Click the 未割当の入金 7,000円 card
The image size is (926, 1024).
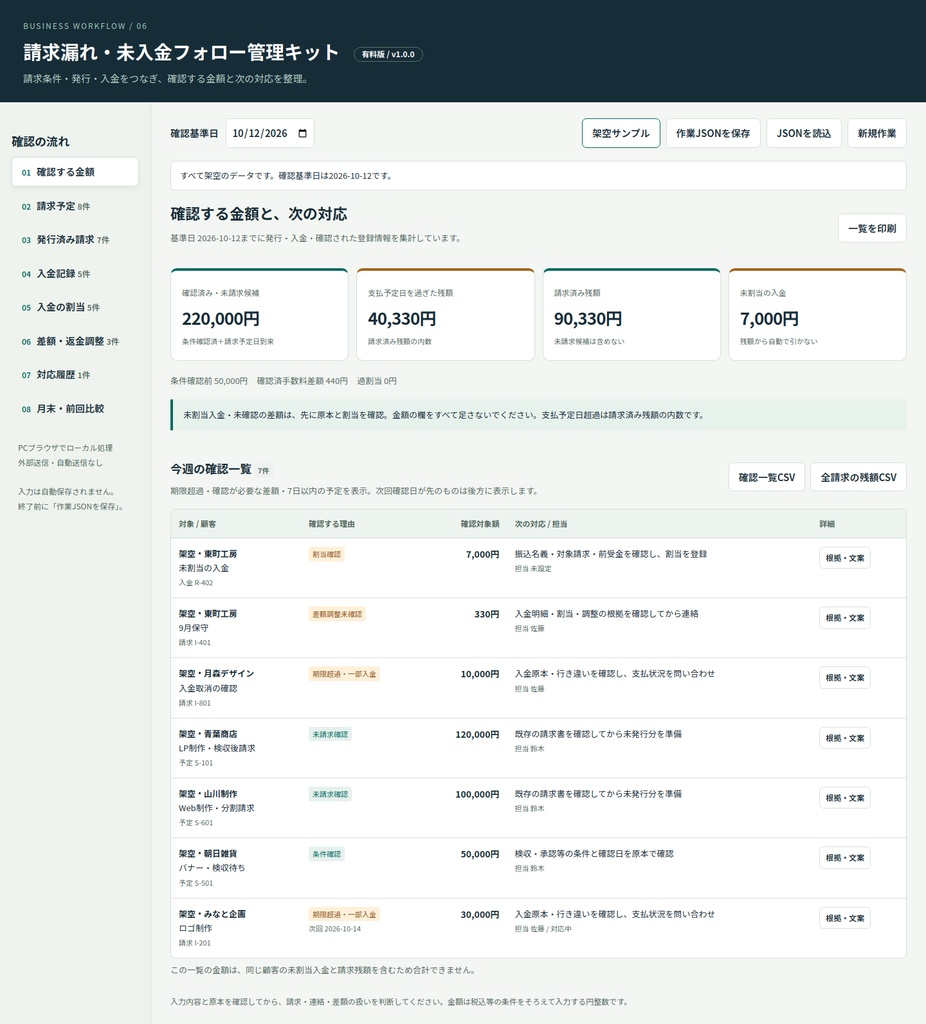[x=818, y=314]
